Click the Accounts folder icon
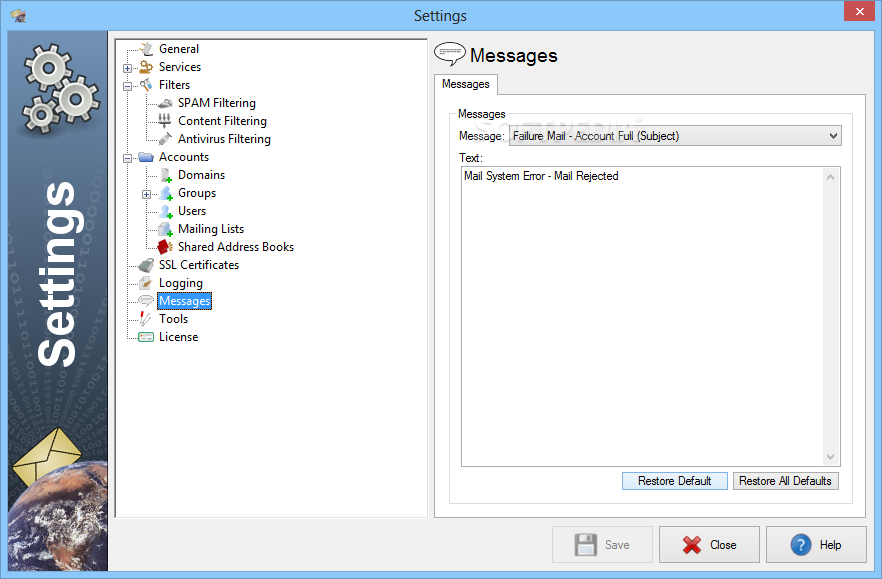The width and height of the screenshot is (882, 579). pos(146,157)
